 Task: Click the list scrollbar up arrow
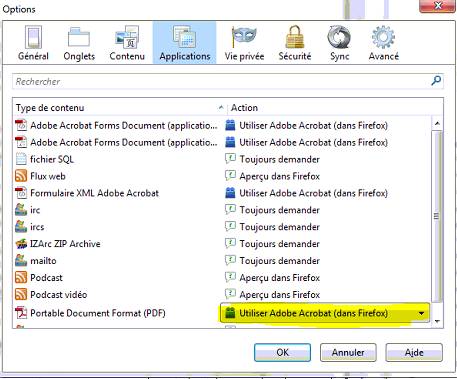(x=437, y=124)
